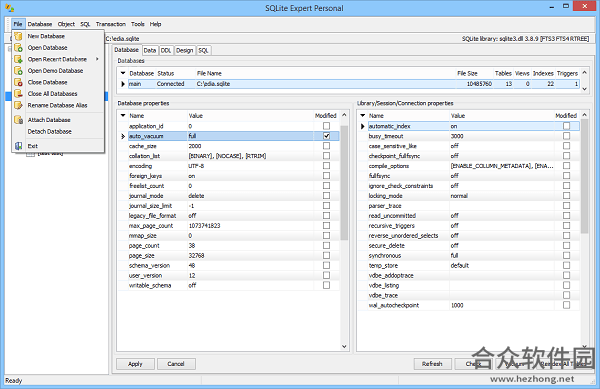
Task: Click the Refresh button
Action: pos(432,364)
